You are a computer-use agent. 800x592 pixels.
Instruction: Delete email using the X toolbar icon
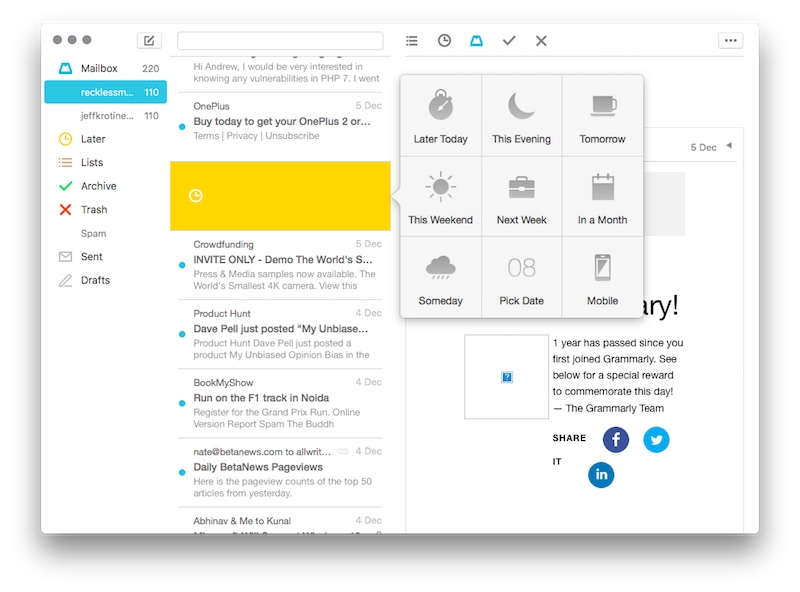(x=540, y=40)
